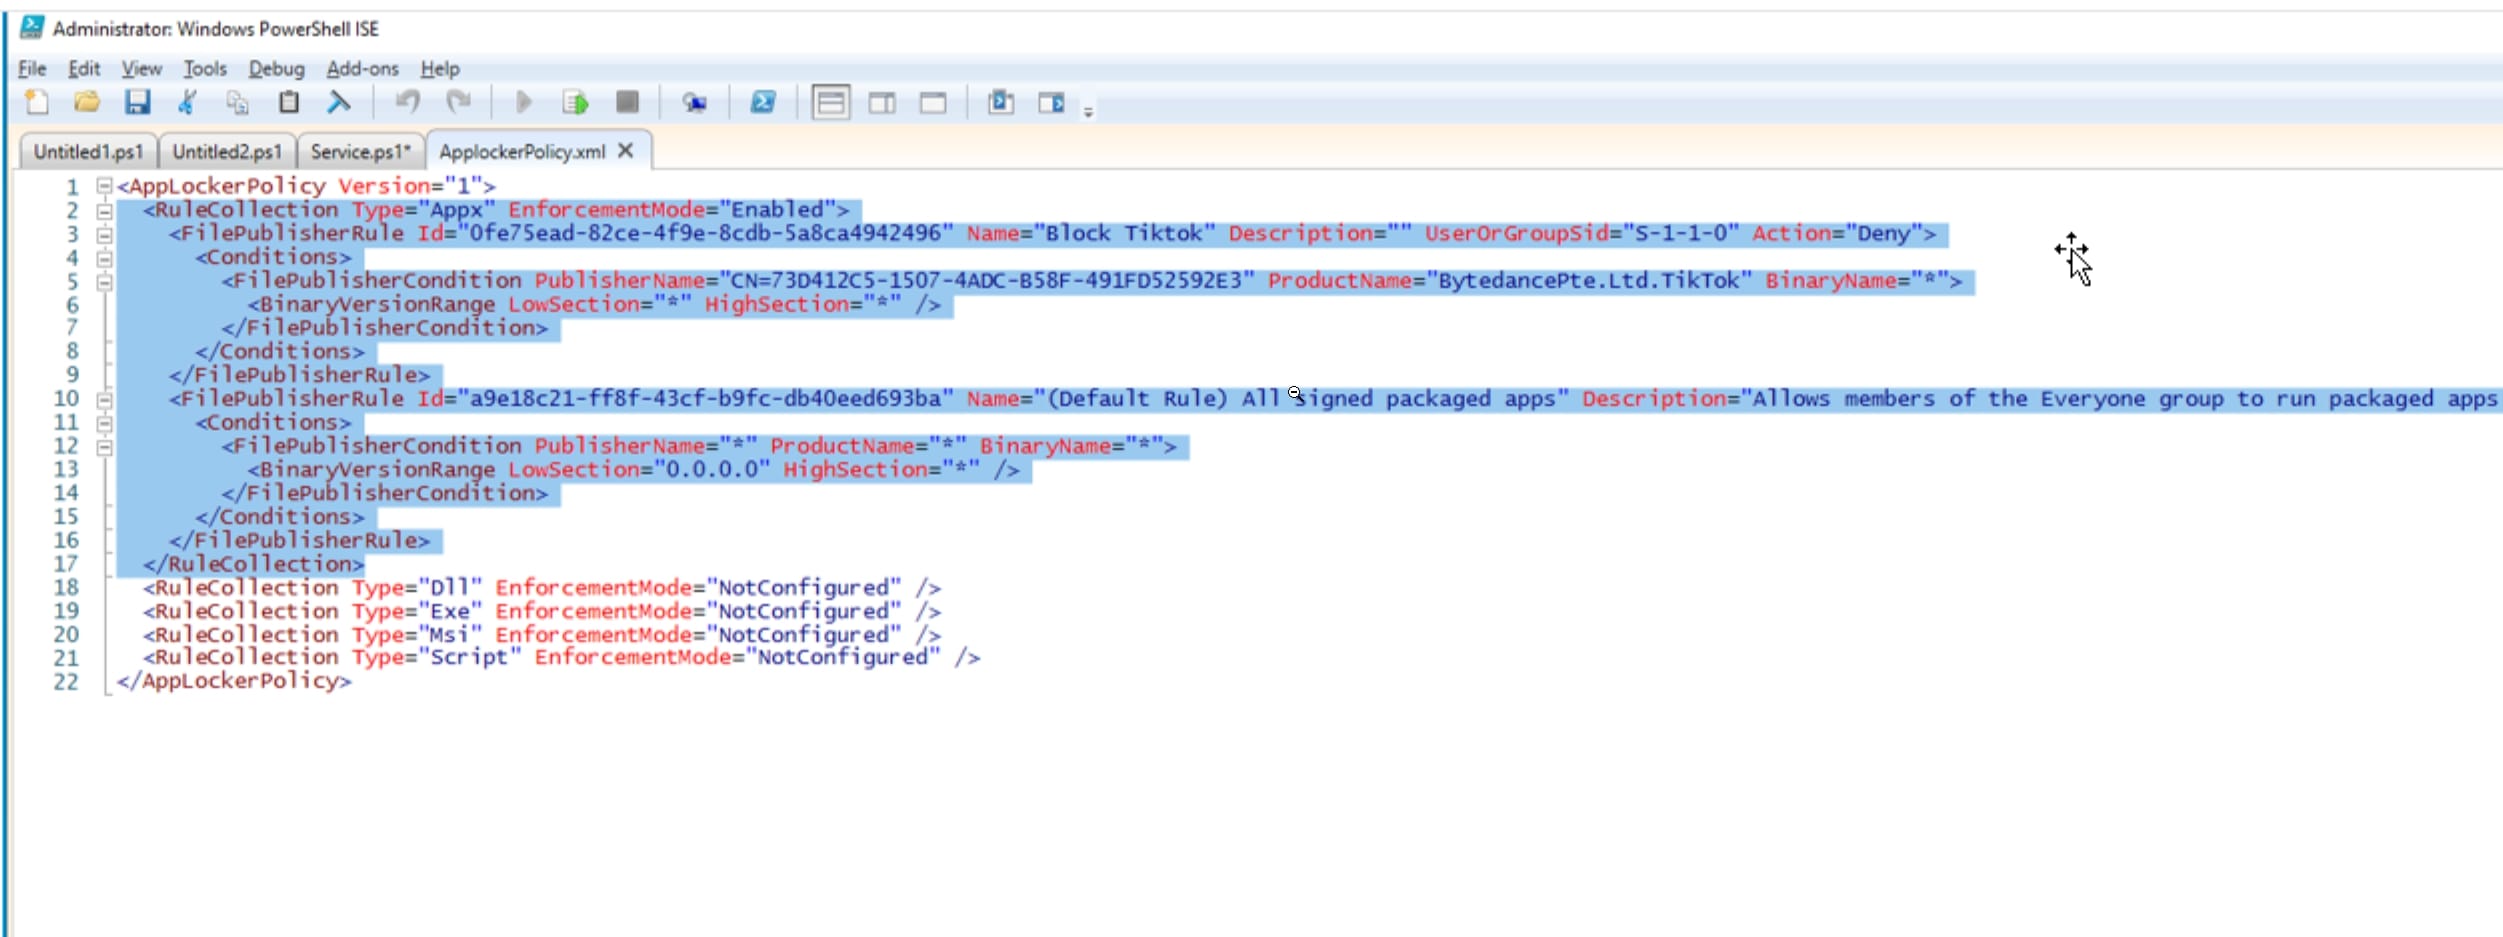The width and height of the screenshot is (2503, 937).
Task: Toggle Show Script Pane Maximized layout
Action: click(933, 102)
